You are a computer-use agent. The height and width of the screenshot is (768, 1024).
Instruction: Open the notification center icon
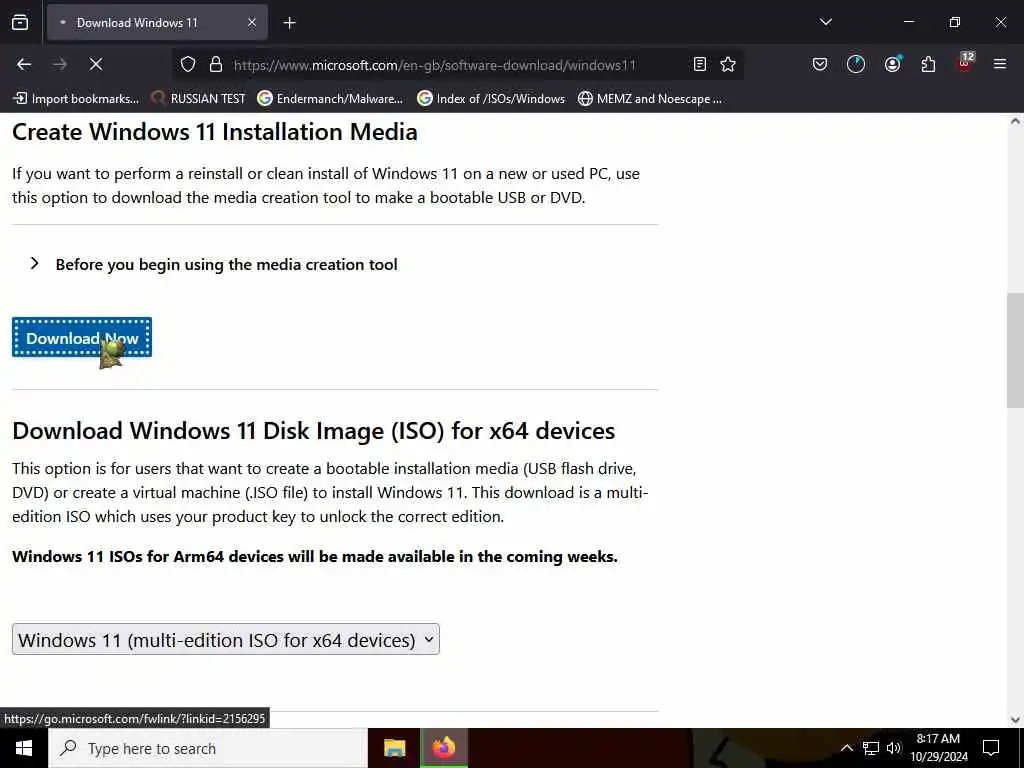(991, 748)
